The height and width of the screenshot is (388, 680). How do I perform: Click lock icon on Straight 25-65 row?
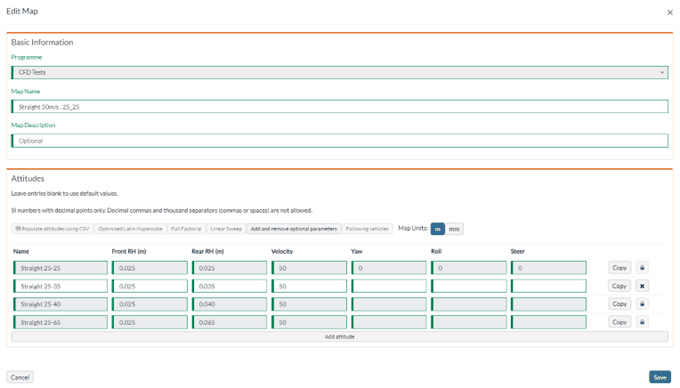click(642, 322)
